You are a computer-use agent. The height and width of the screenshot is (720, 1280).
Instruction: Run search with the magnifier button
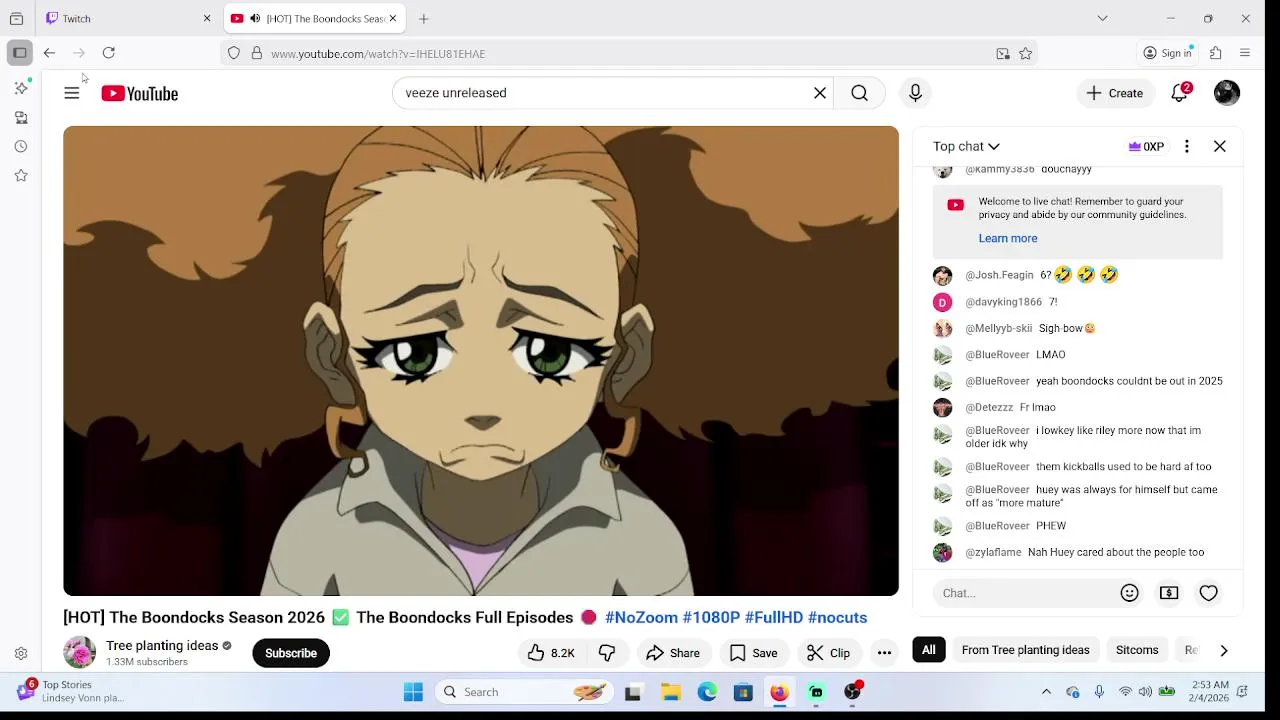tap(859, 93)
